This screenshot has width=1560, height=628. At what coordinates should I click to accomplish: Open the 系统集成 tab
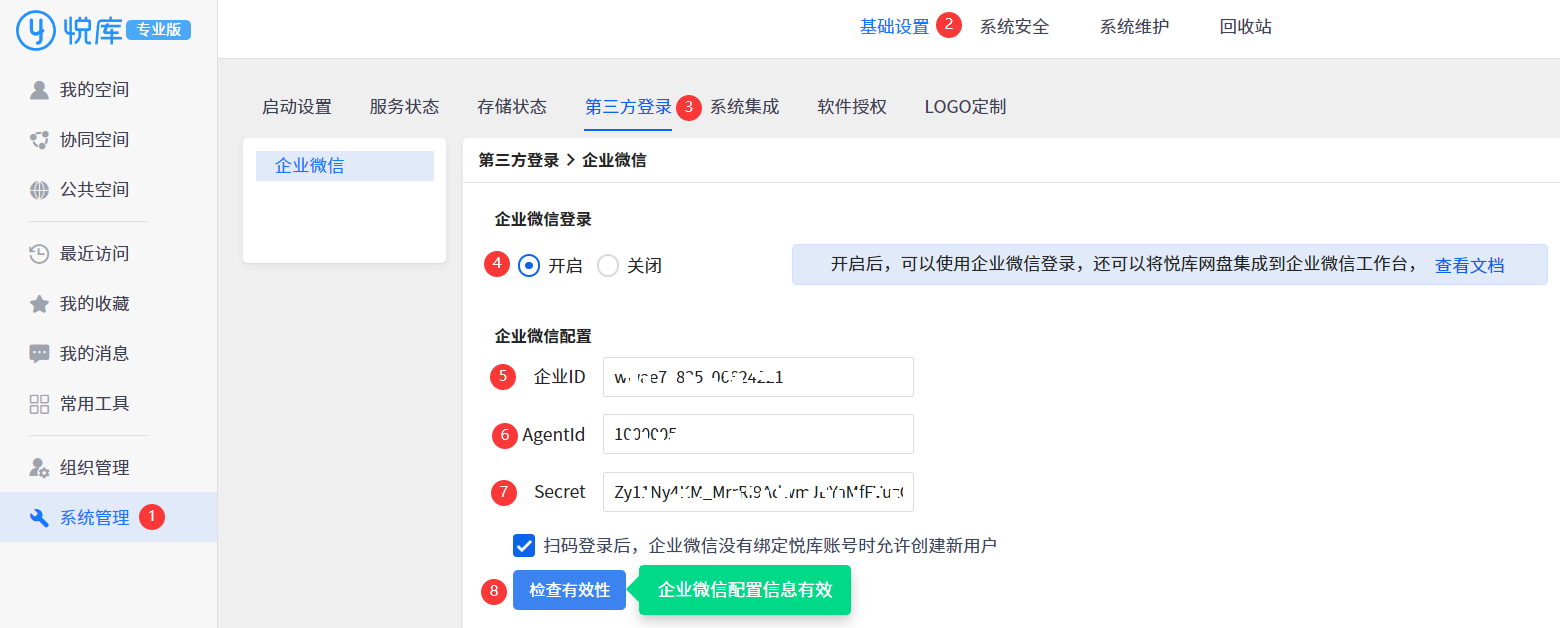click(744, 107)
